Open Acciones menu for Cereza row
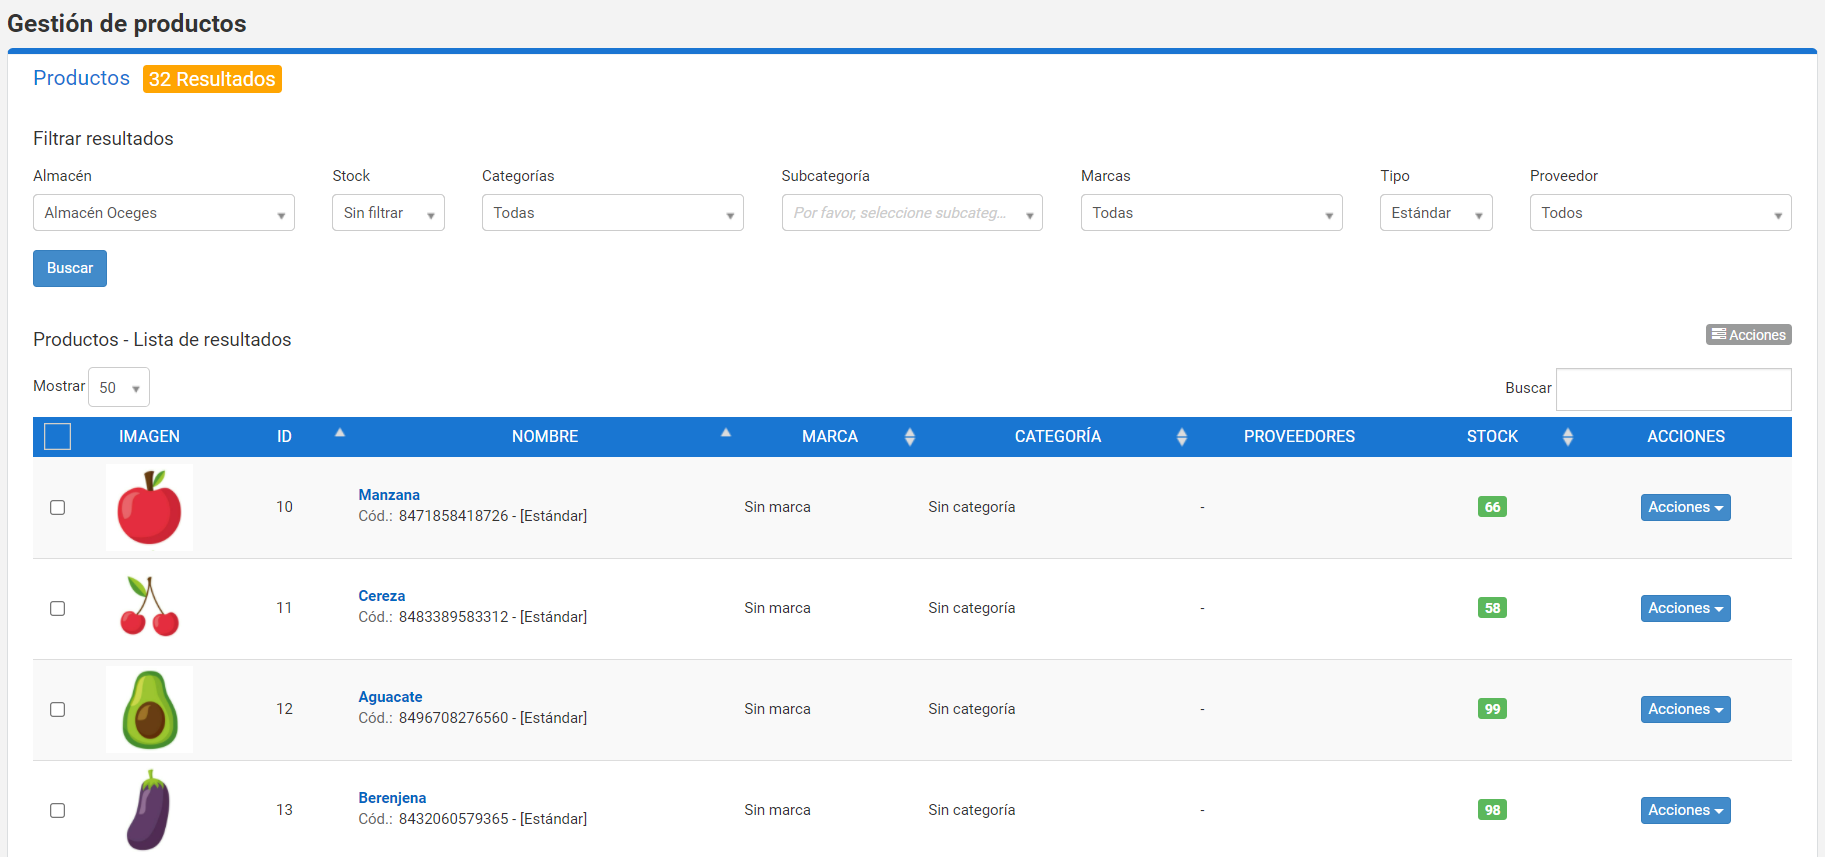The height and width of the screenshot is (857, 1825). tap(1685, 608)
